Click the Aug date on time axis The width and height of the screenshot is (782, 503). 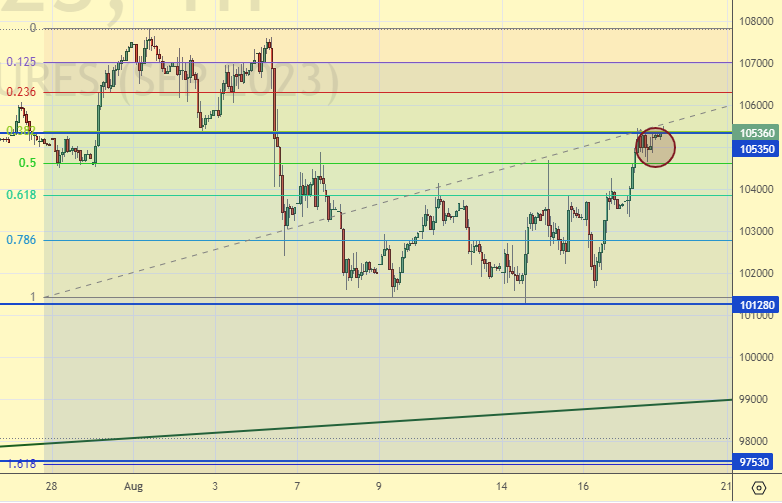coord(132,485)
